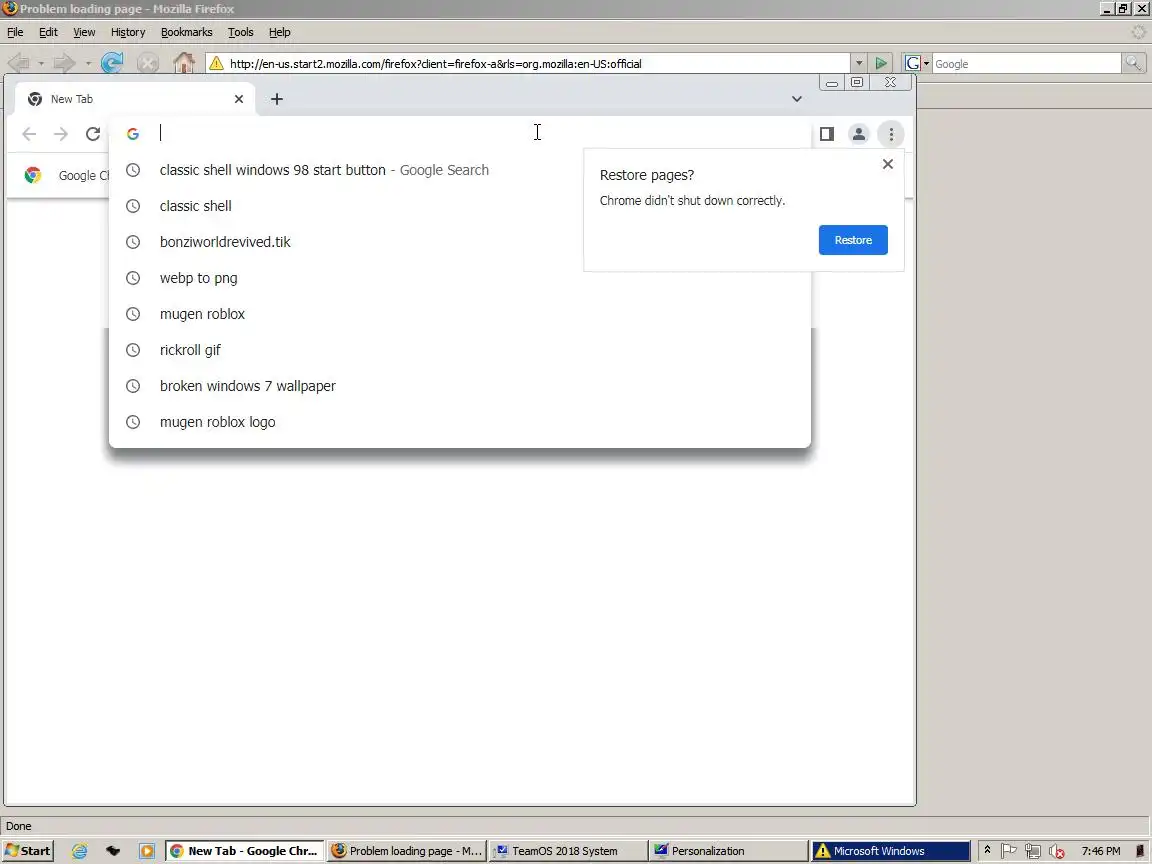The width and height of the screenshot is (1152, 864).
Task: Click Chrome back arrow
Action: 29,134
